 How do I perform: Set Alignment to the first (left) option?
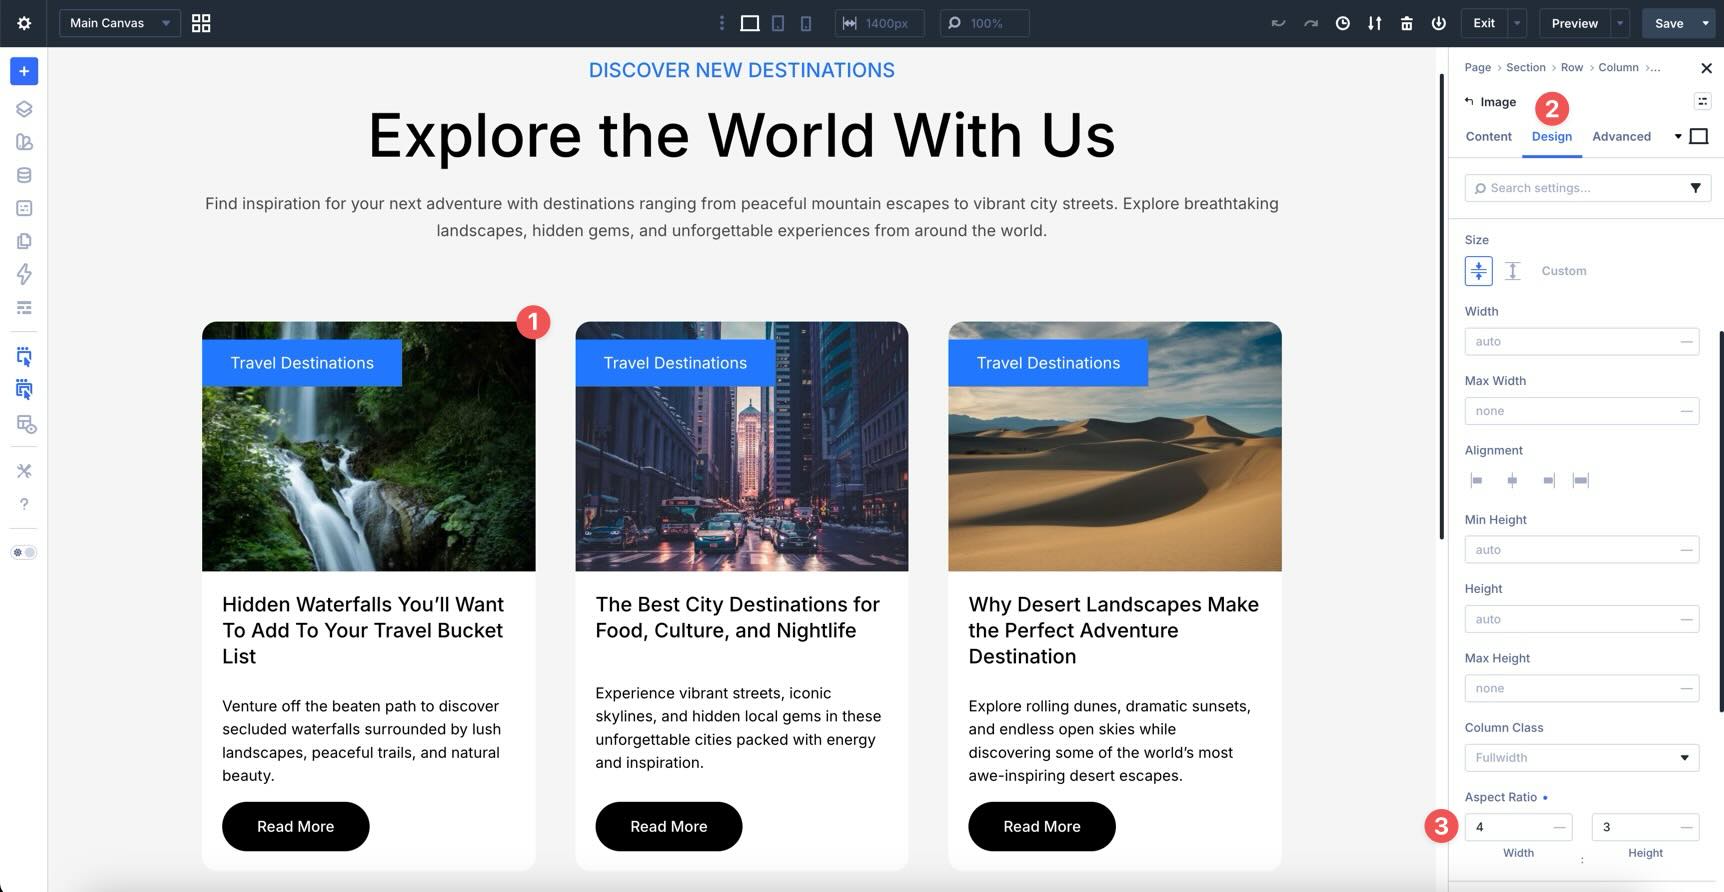[1476, 481]
